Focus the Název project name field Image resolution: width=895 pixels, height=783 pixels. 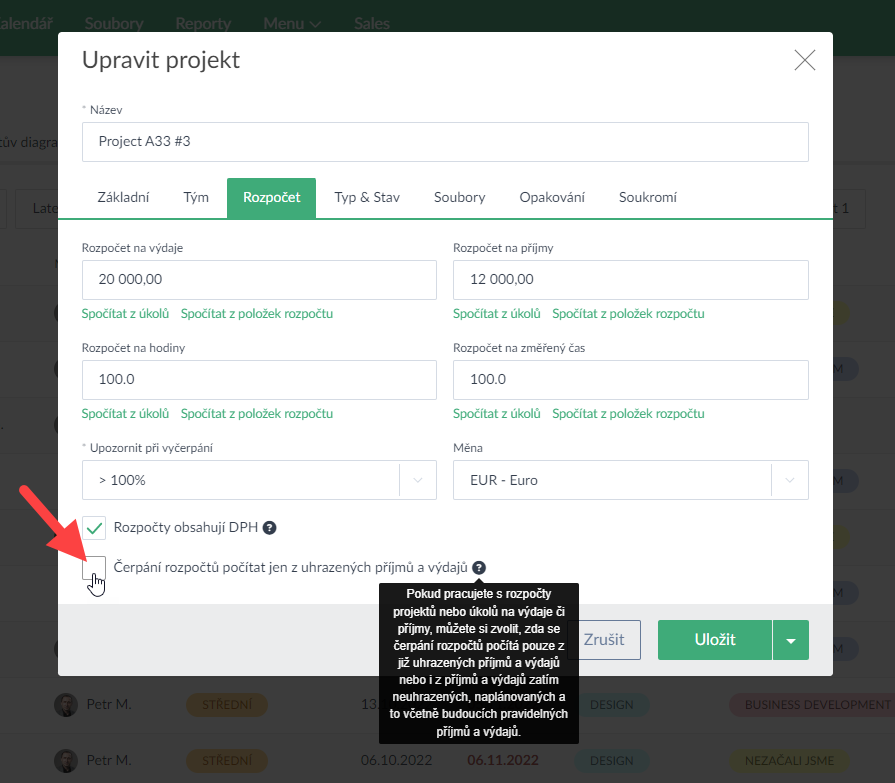445,142
